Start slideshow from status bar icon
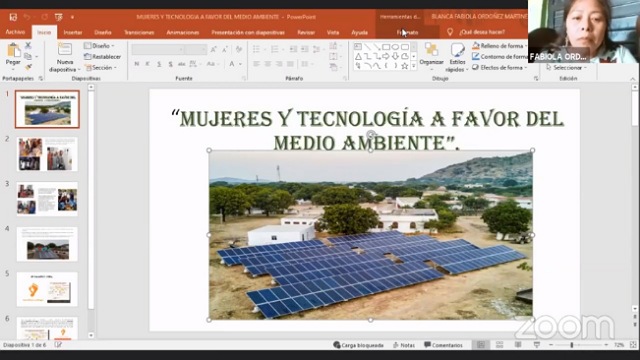 (537, 345)
